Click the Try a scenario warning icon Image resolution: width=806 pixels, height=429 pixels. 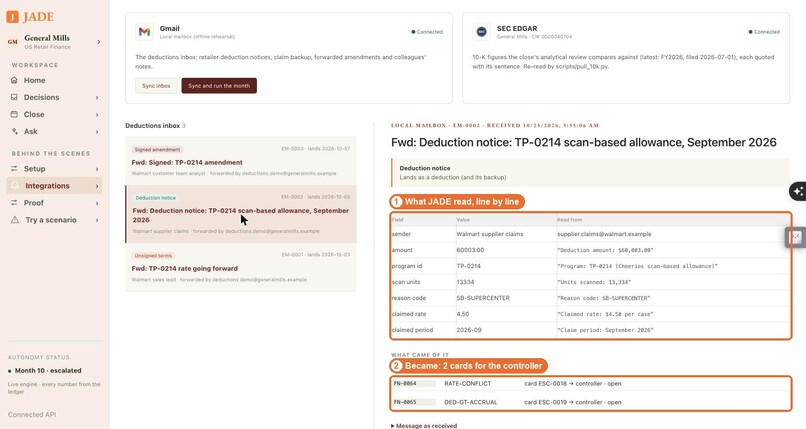(x=15, y=219)
